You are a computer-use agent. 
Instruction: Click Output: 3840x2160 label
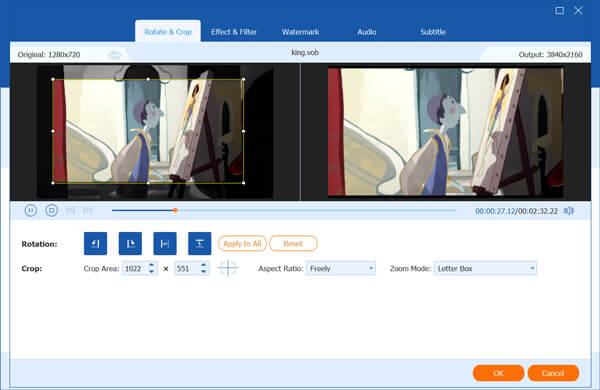click(x=551, y=54)
